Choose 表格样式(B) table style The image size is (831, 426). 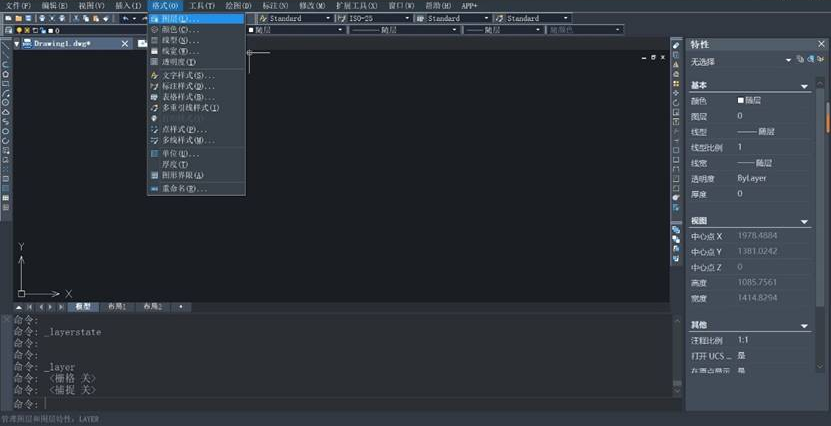point(196,97)
